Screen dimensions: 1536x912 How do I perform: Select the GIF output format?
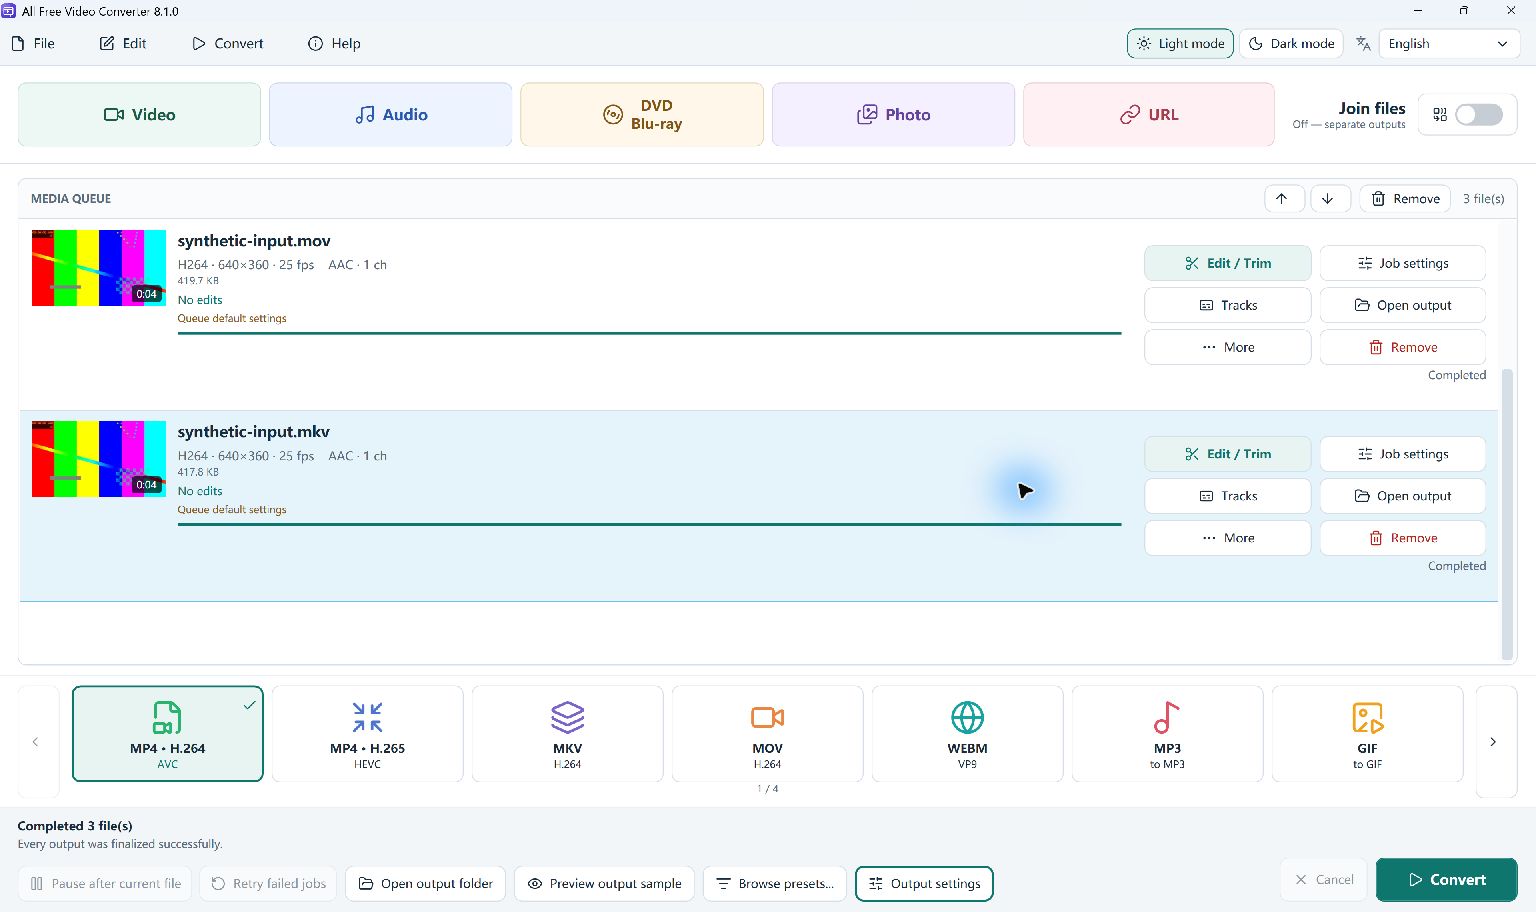[1367, 733]
